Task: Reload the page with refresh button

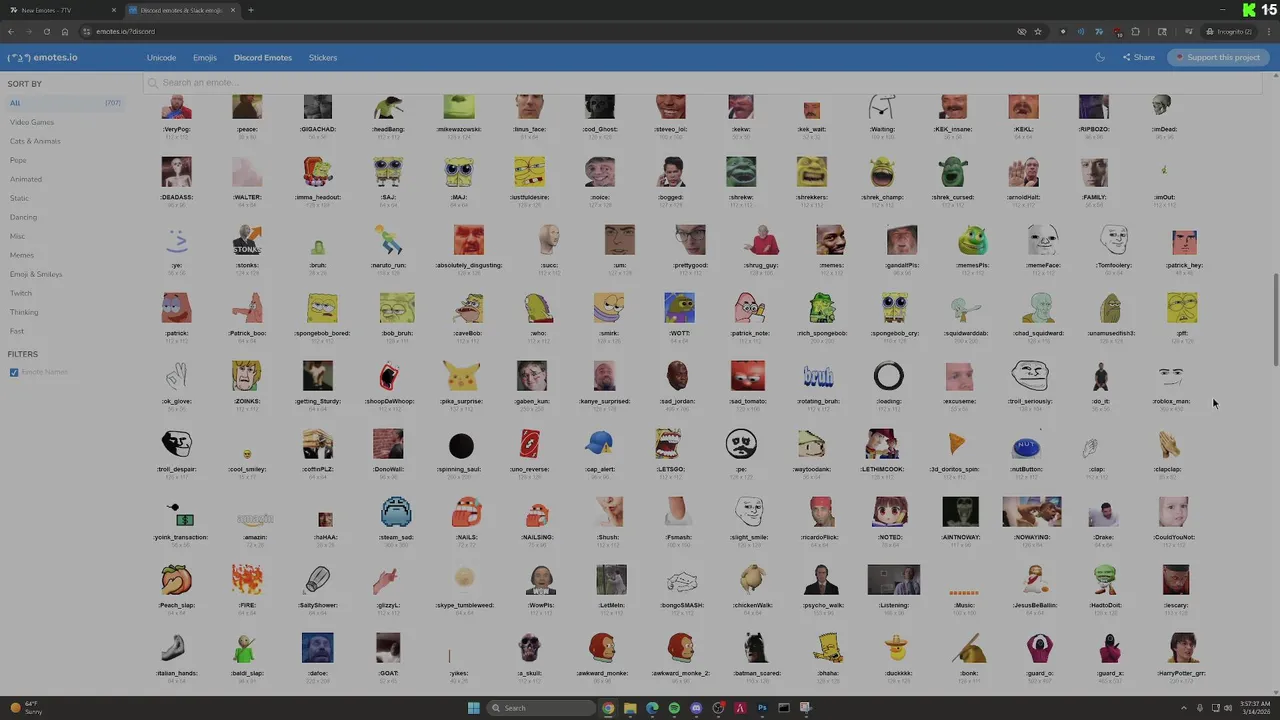Action: point(46,31)
